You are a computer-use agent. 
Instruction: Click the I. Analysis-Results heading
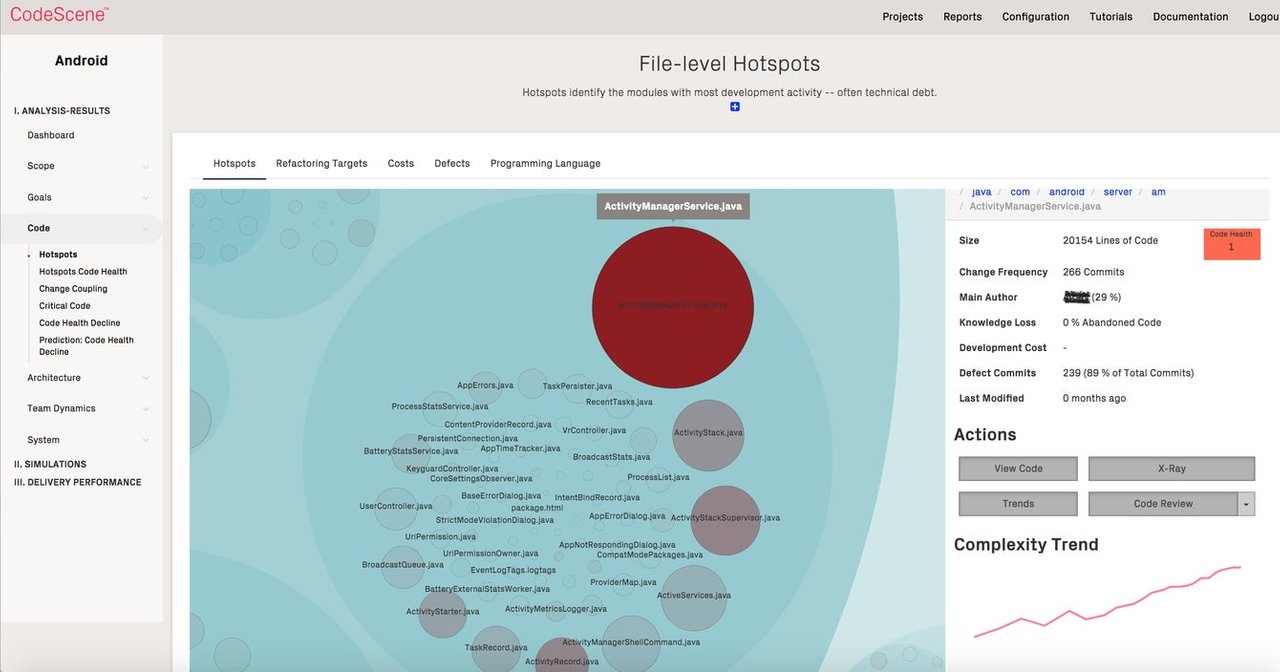[x=62, y=111]
